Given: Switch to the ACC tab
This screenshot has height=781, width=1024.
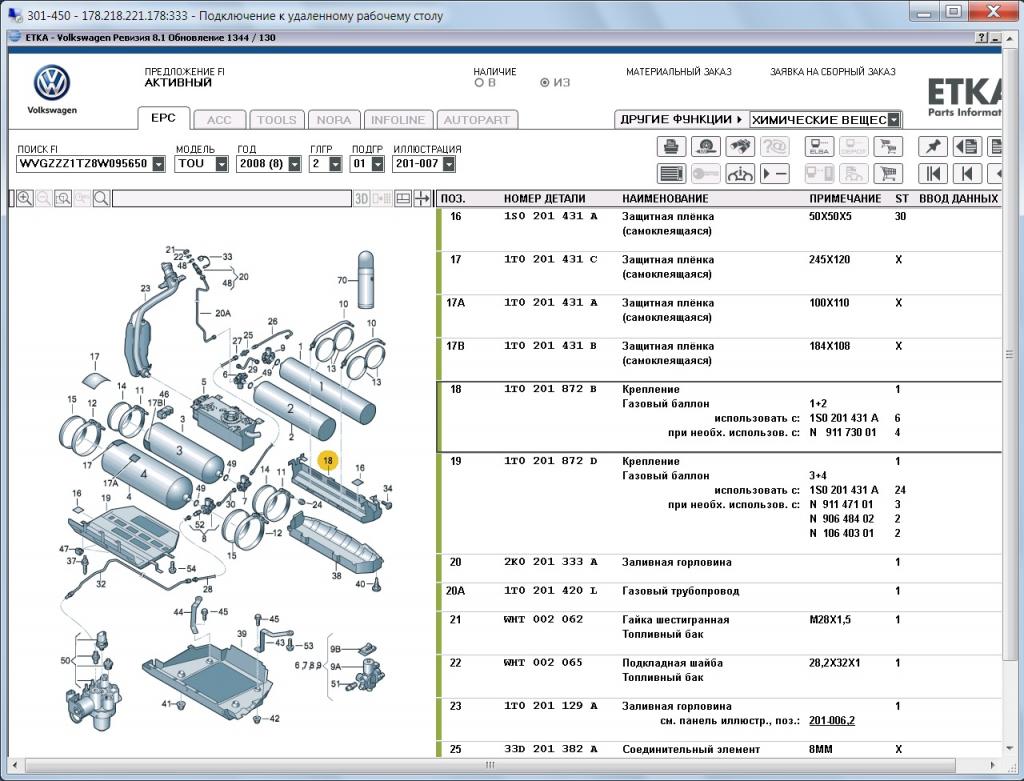Looking at the screenshot, I should [x=219, y=120].
